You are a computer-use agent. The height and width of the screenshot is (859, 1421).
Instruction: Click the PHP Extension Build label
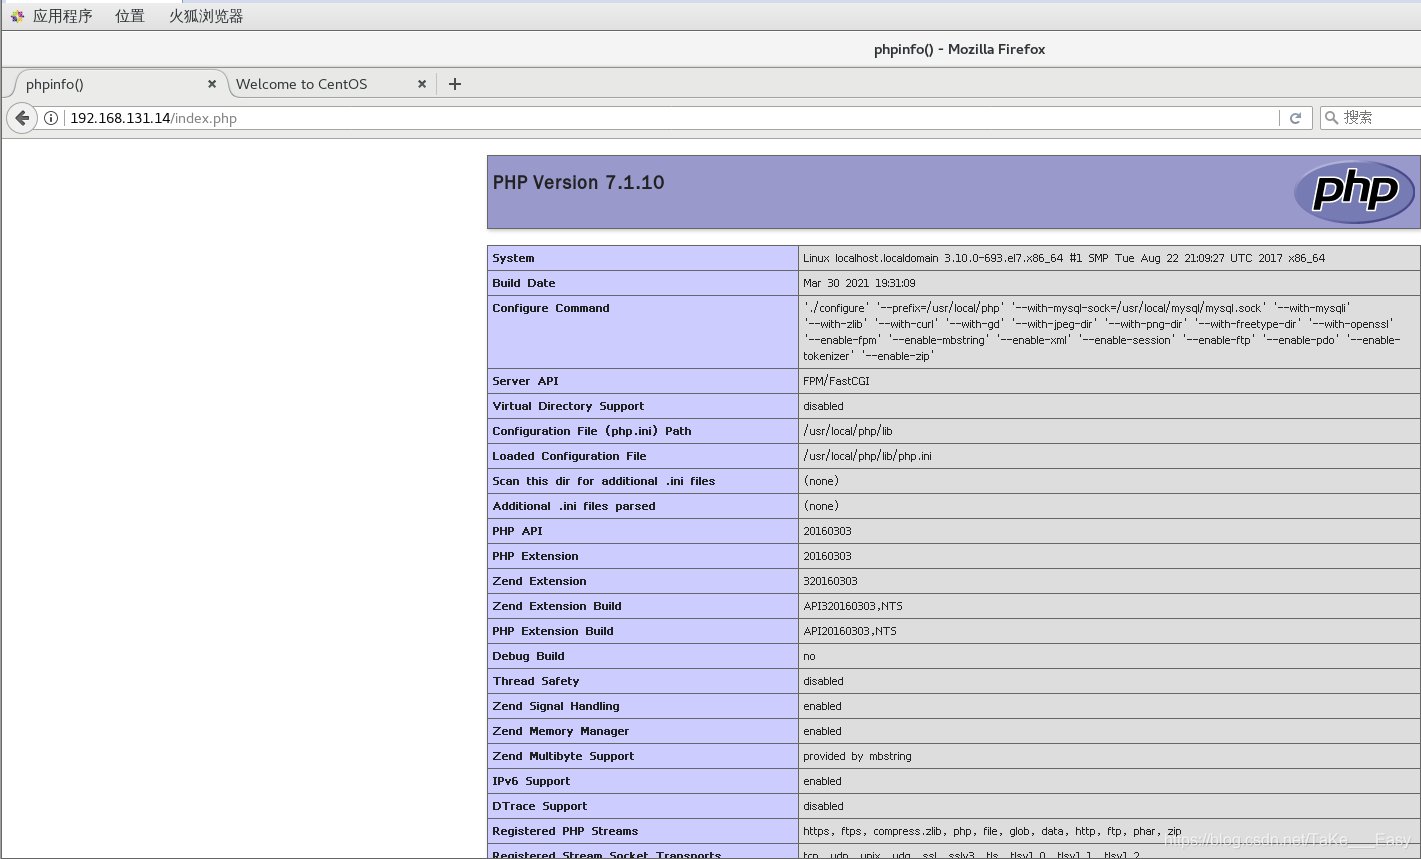553,631
